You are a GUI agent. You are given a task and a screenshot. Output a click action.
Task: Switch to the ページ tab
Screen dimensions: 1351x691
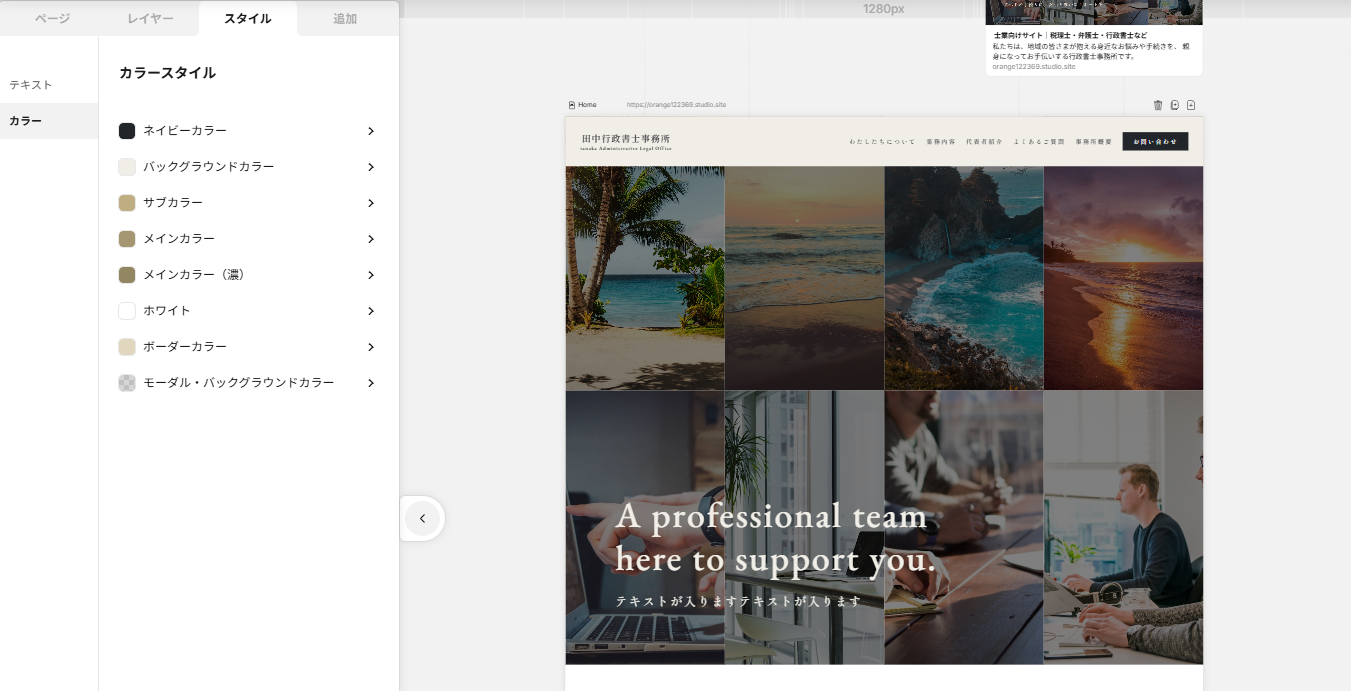click(52, 19)
